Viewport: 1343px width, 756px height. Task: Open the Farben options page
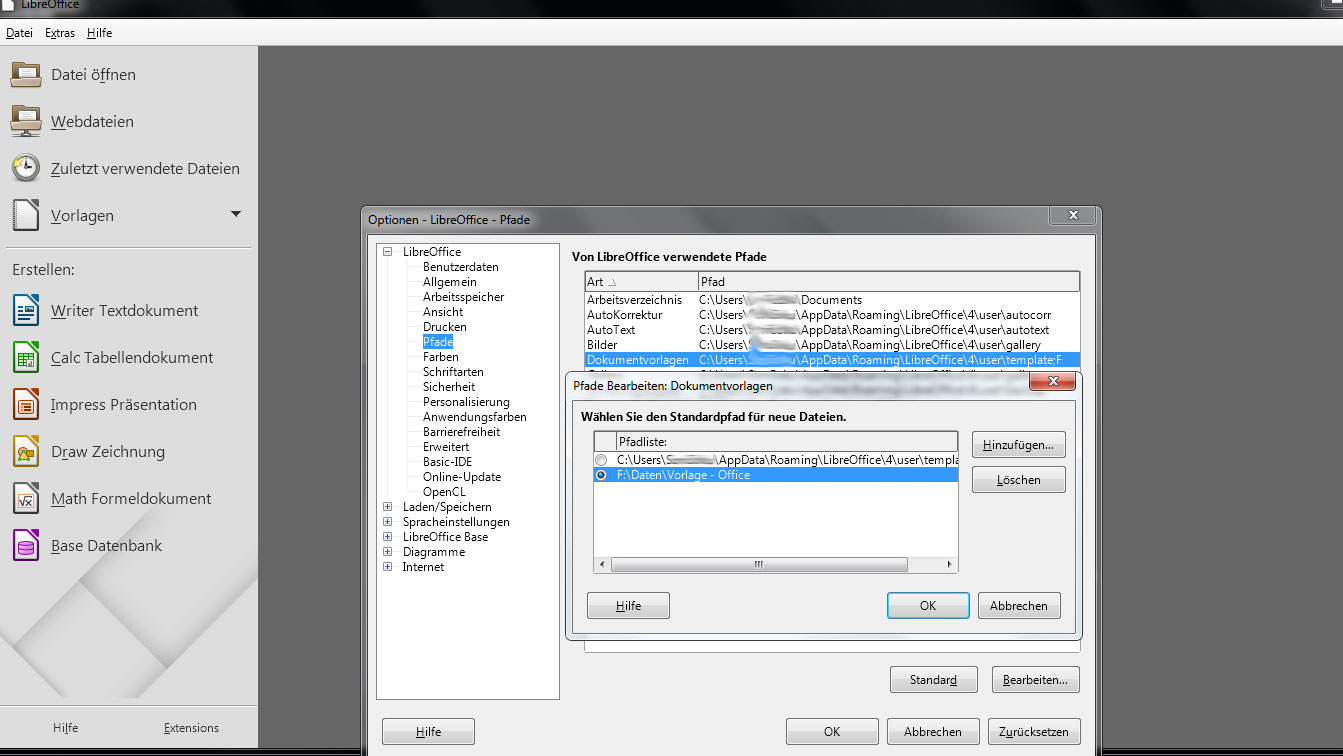click(x=441, y=357)
